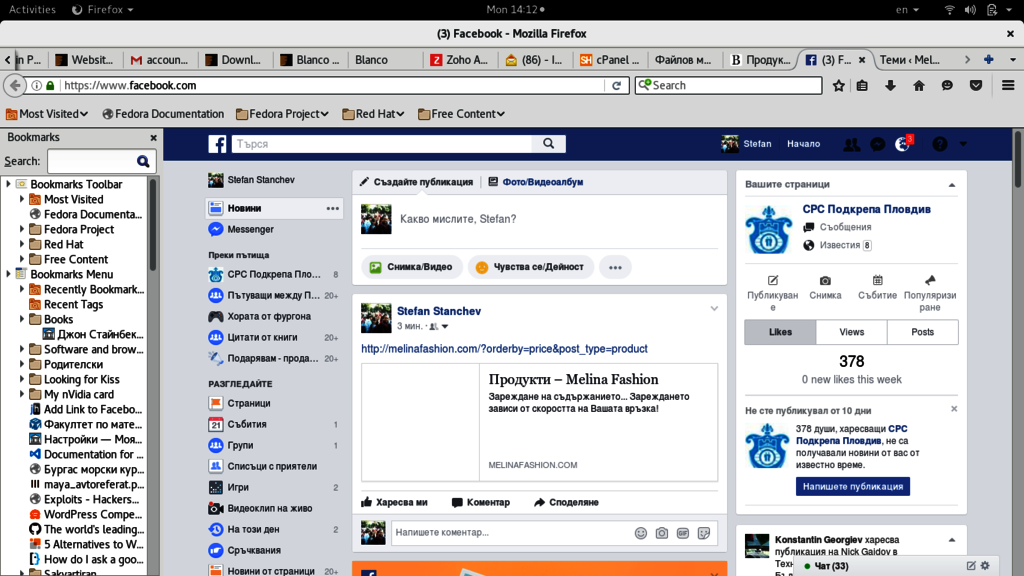Click the Споделяне share button
This screenshot has height=576, width=1024.
click(x=566, y=502)
